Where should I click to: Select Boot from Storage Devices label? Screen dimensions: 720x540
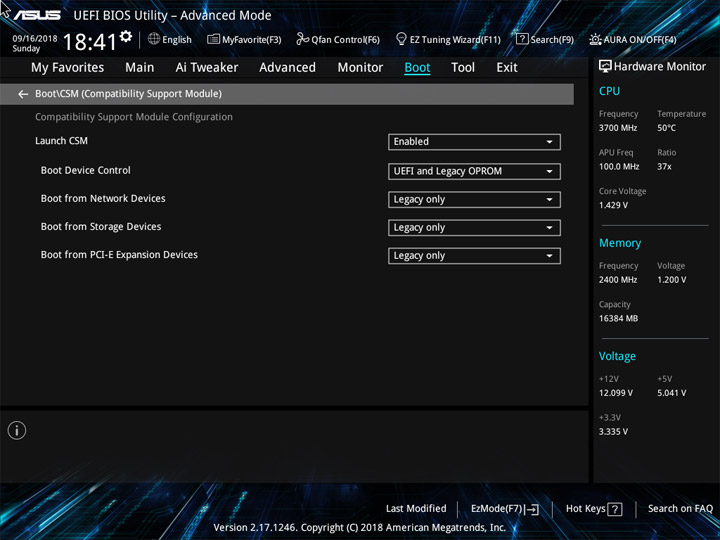tap(101, 227)
